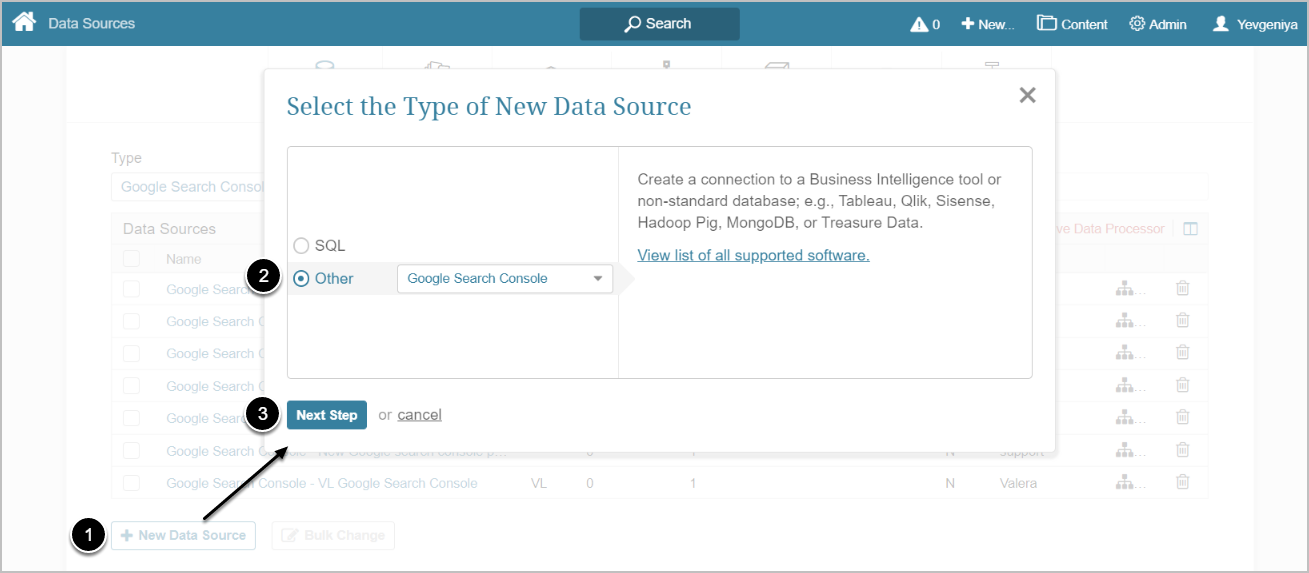This screenshot has height=573, width=1309.
Task: Open the New menu in top bar
Action: [x=987, y=24]
